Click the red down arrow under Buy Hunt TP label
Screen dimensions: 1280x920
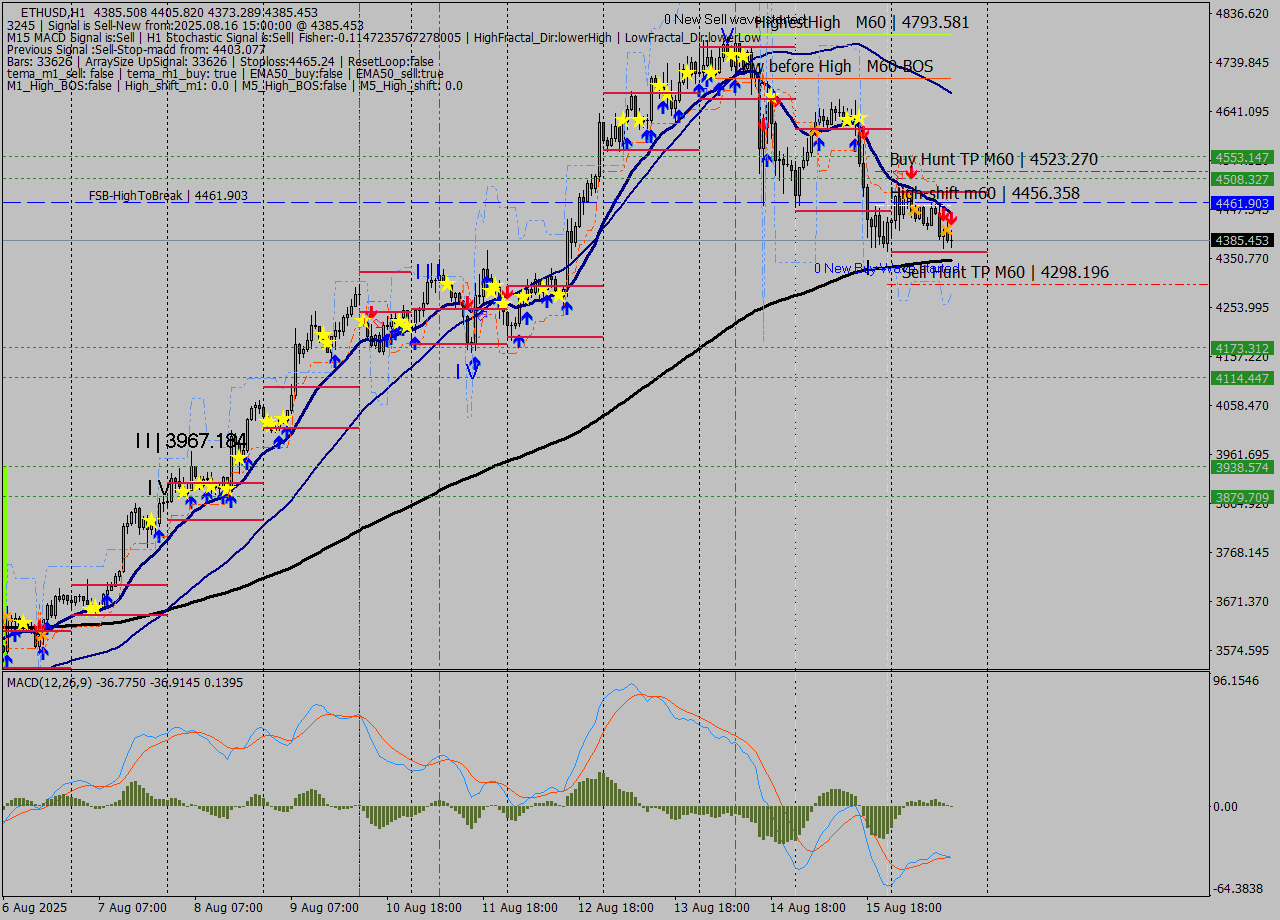point(912,174)
